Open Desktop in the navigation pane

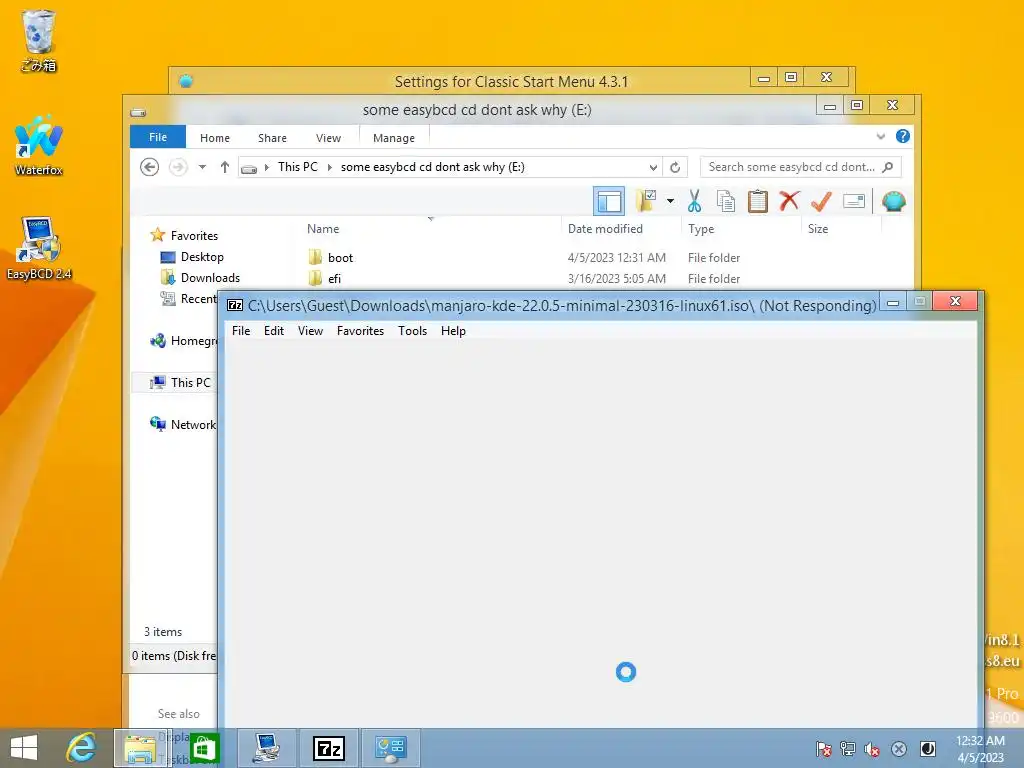pyautogui.click(x=202, y=257)
